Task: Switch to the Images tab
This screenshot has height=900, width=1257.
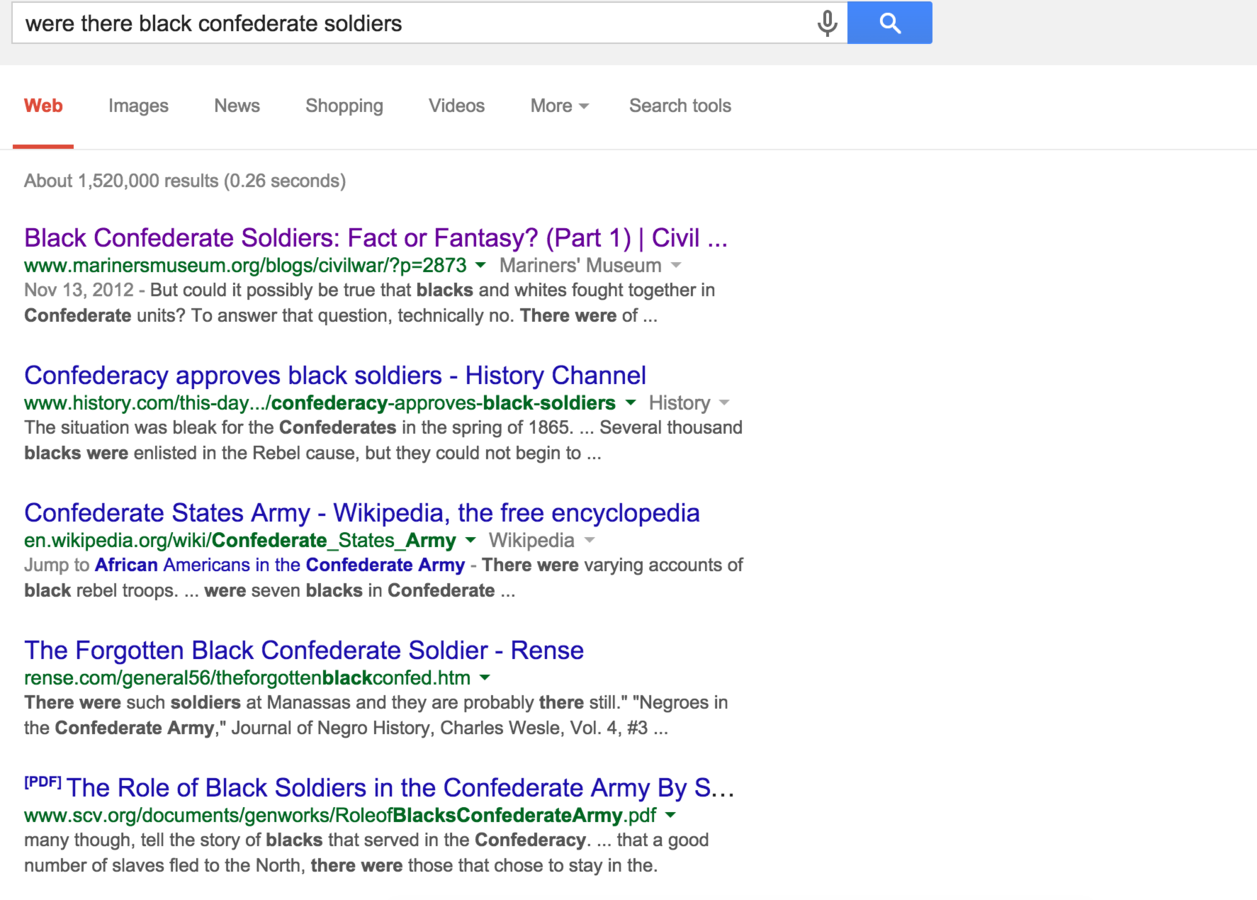Action: click(x=138, y=106)
